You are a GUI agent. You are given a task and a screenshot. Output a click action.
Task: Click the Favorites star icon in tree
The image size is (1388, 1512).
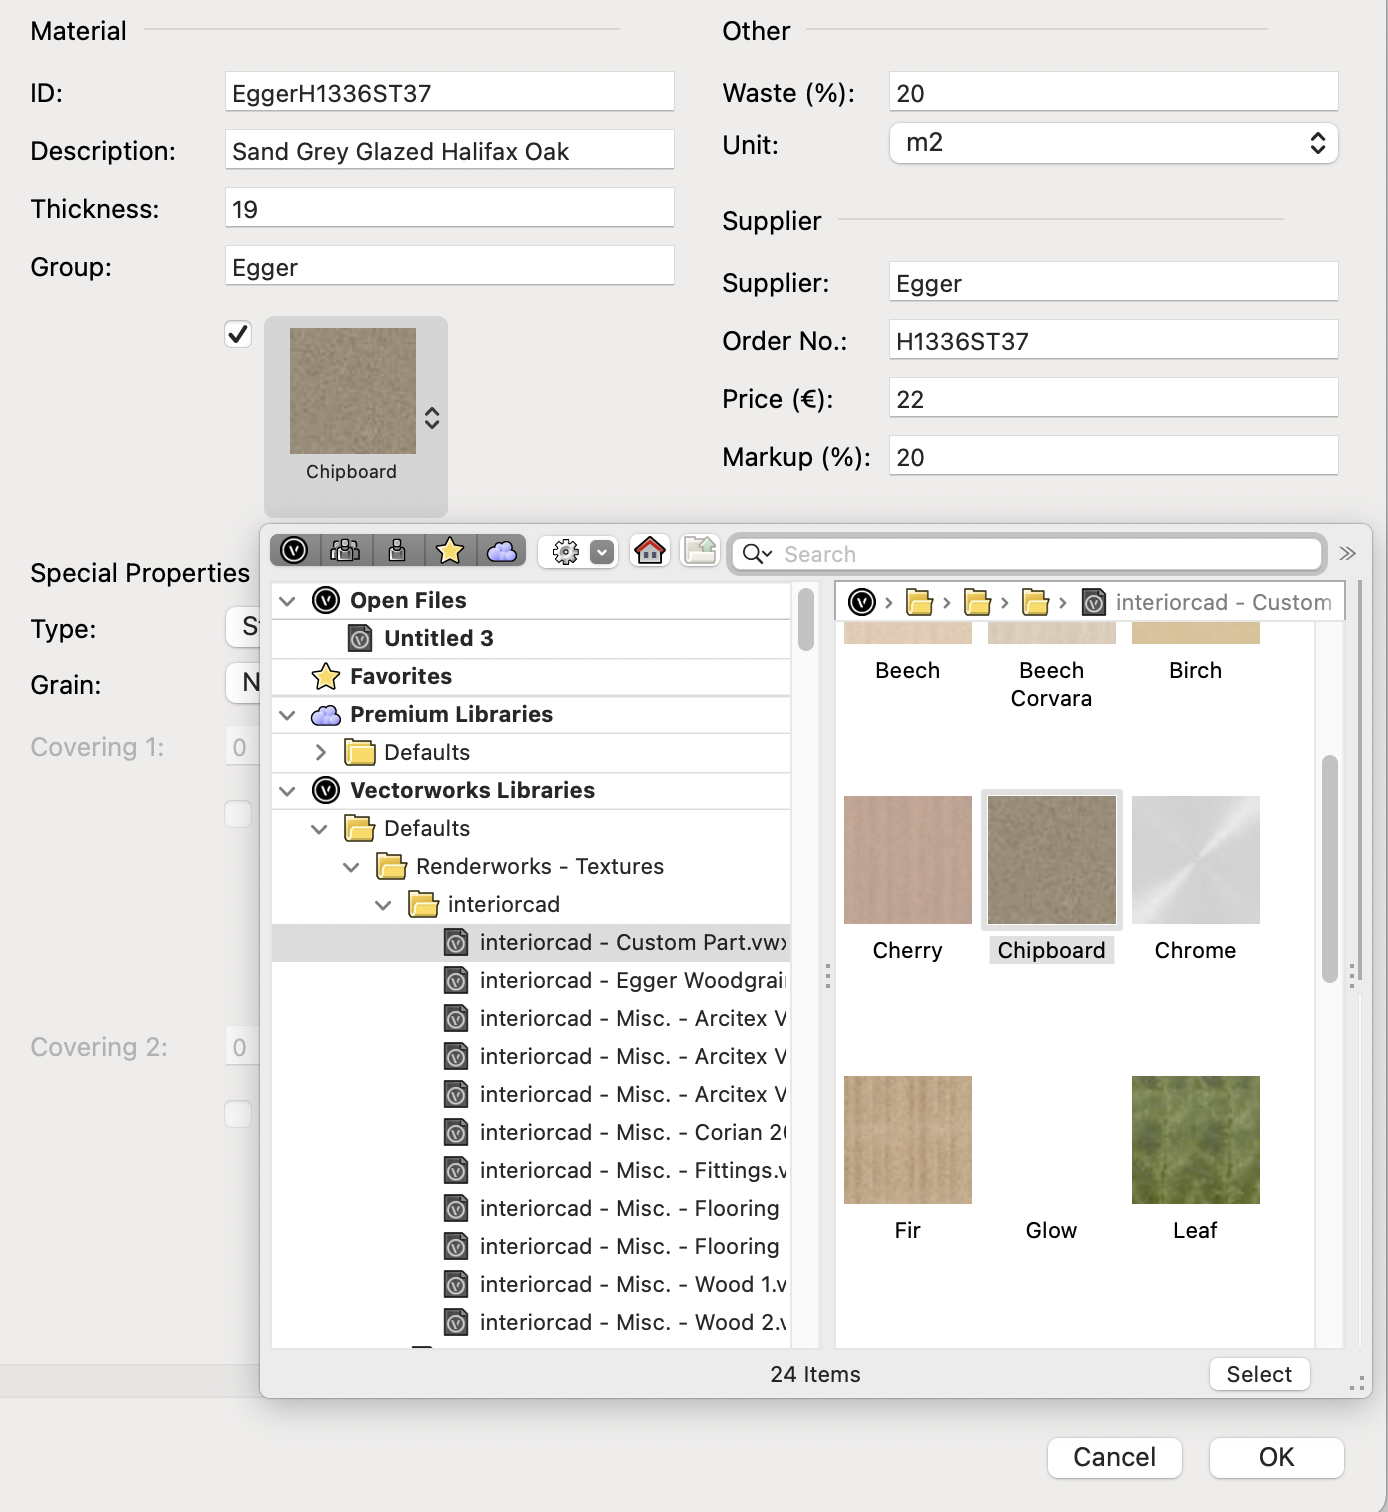(326, 677)
